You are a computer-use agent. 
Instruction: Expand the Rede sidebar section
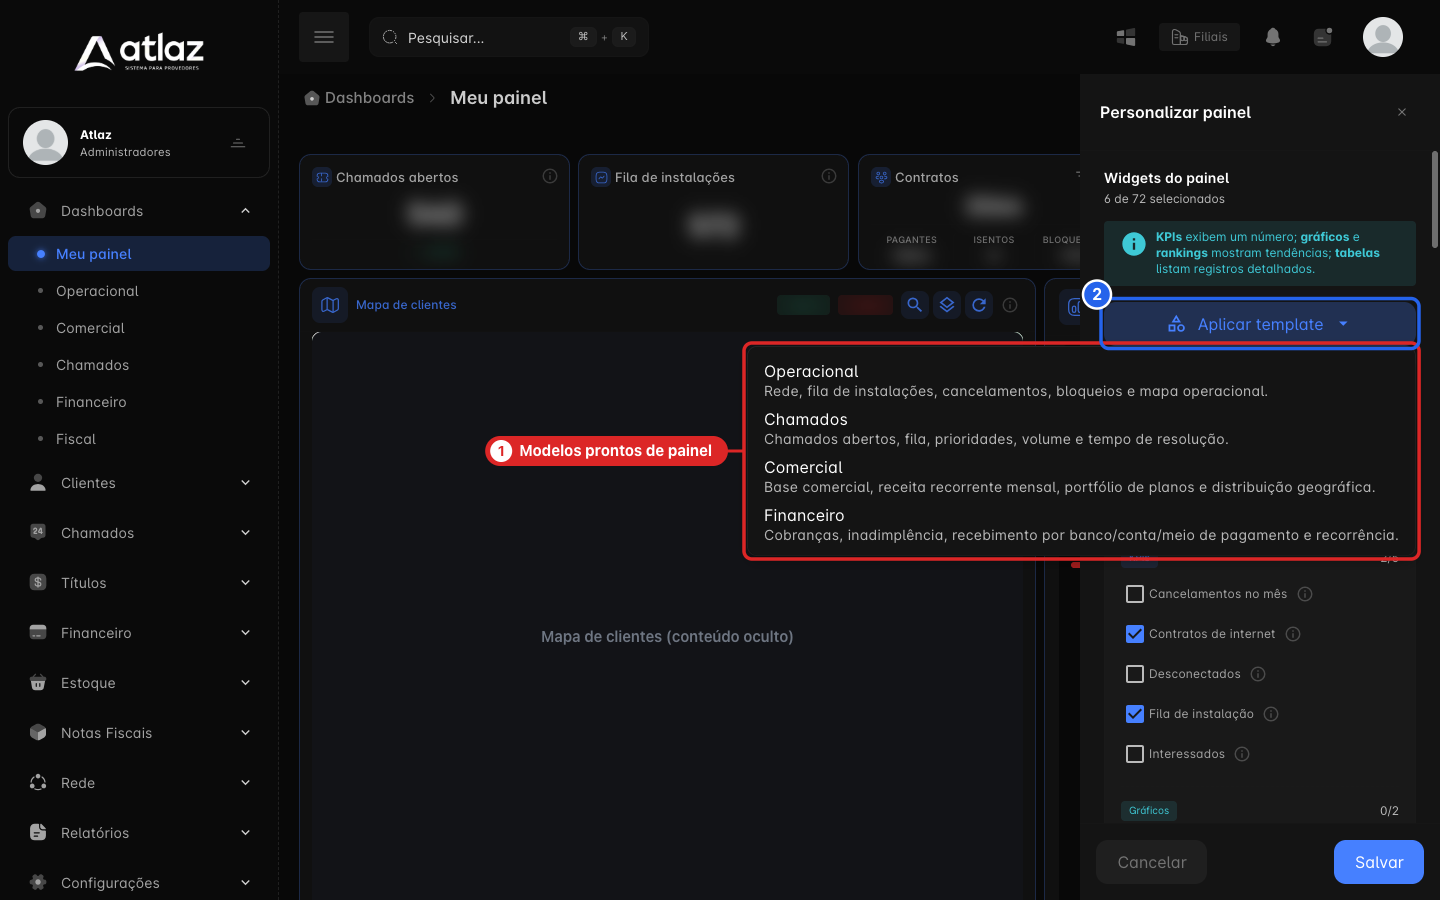[x=139, y=783]
